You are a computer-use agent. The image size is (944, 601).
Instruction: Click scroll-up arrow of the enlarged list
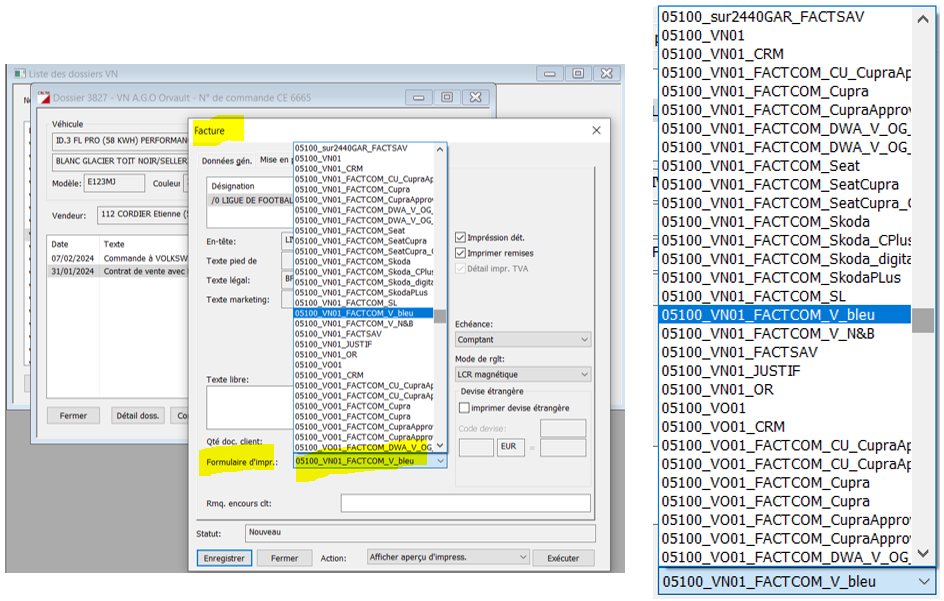pyautogui.click(x=922, y=19)
